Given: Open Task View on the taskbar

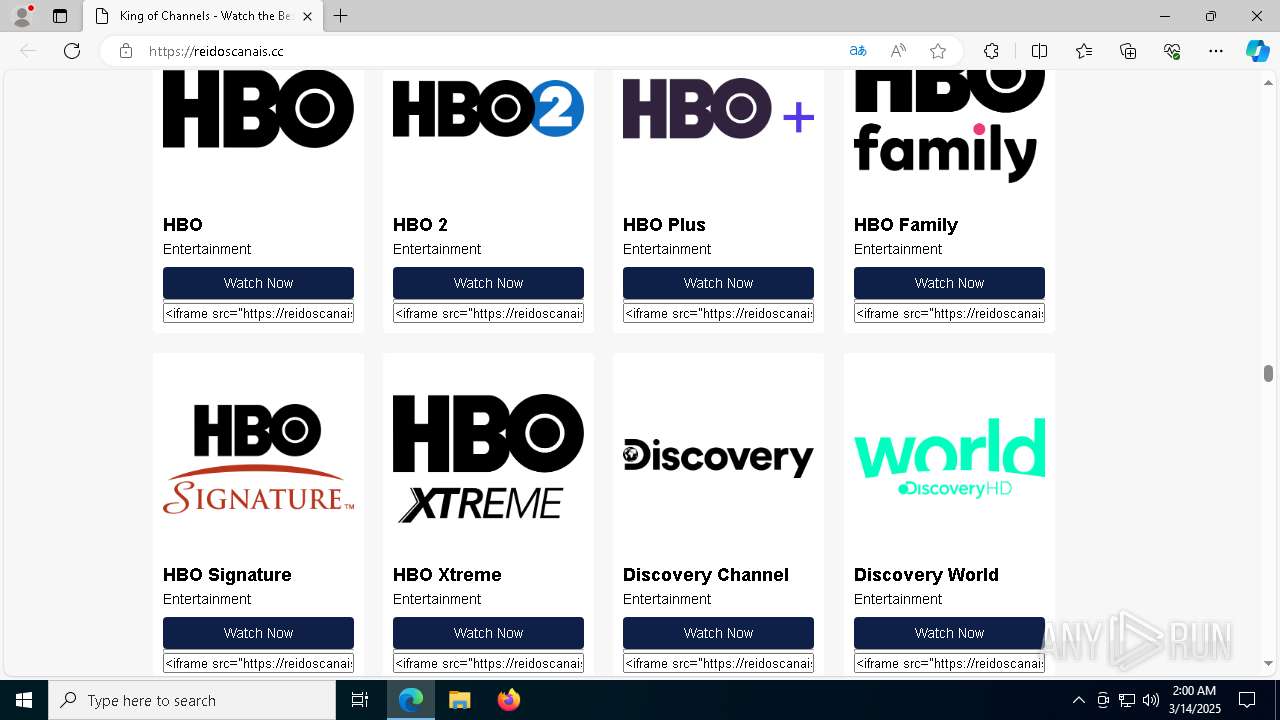Looking at the screenshot, I should pyautogui.click(x=360, y=700).
